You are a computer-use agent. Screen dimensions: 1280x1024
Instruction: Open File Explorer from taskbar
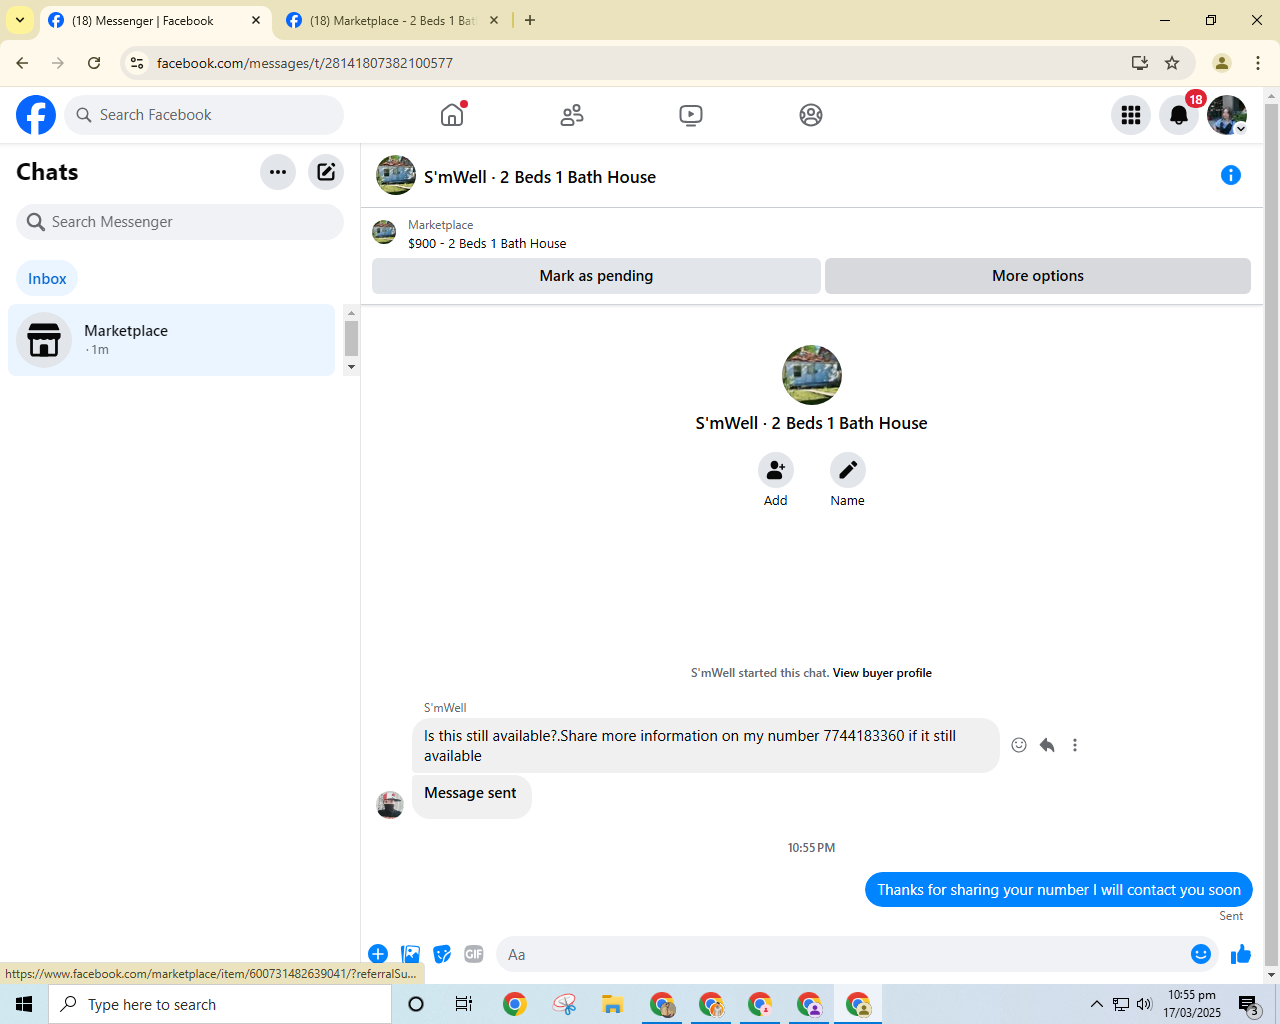tap(613, 1004)
